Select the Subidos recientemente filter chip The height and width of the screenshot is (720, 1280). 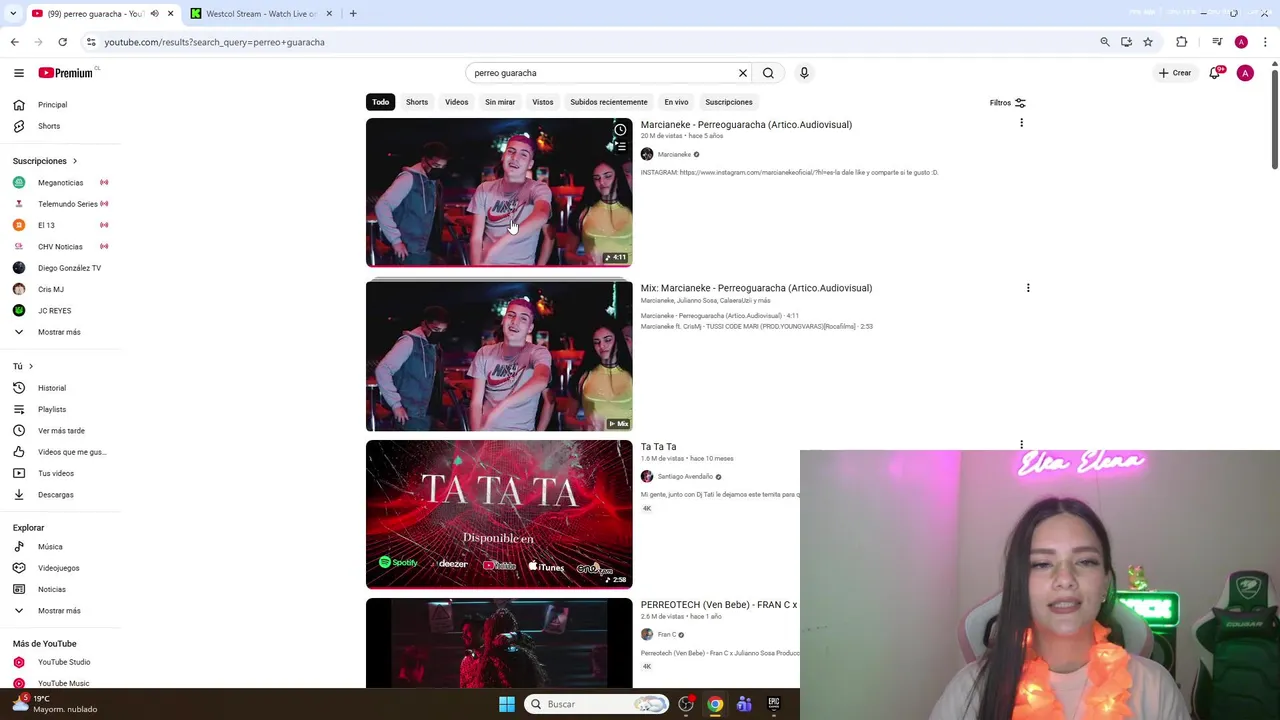[609, 102]
